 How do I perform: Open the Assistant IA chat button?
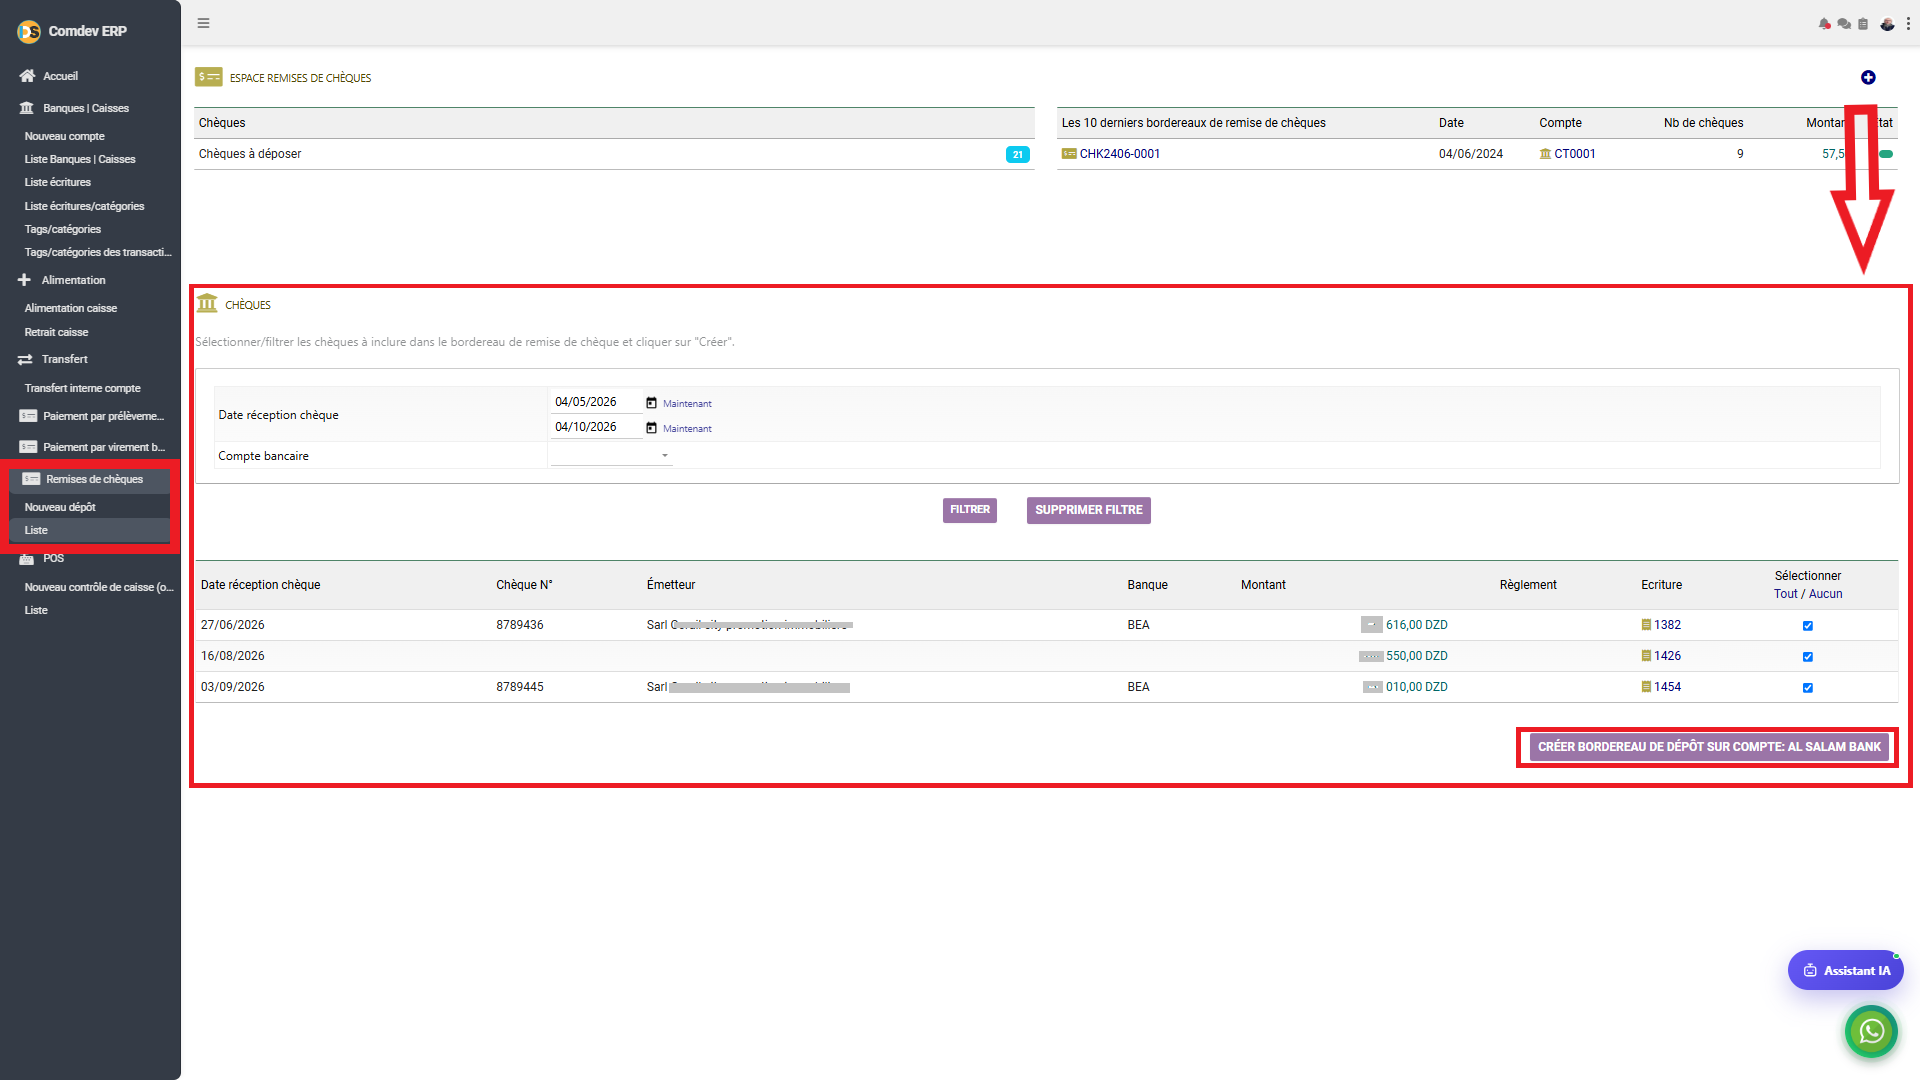(1845, 970)
